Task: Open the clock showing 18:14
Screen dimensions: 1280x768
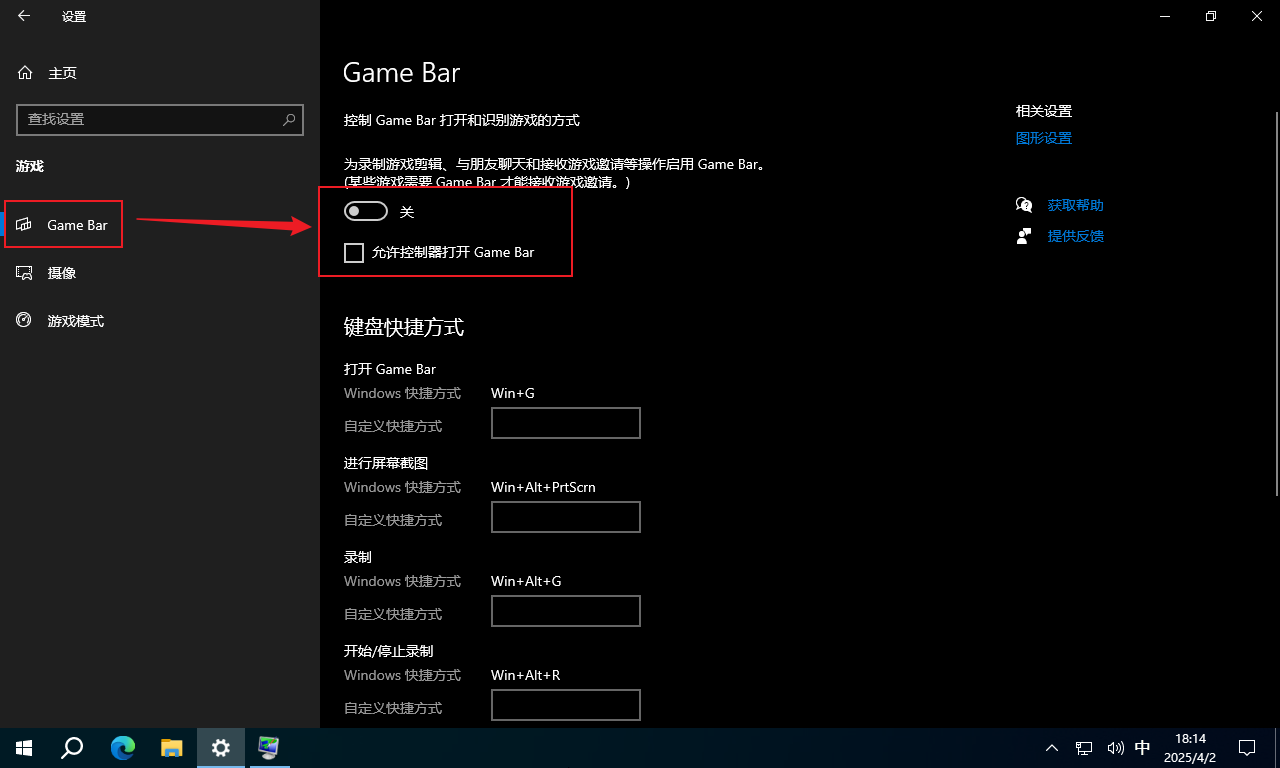Action: [x=1190, y=747]
